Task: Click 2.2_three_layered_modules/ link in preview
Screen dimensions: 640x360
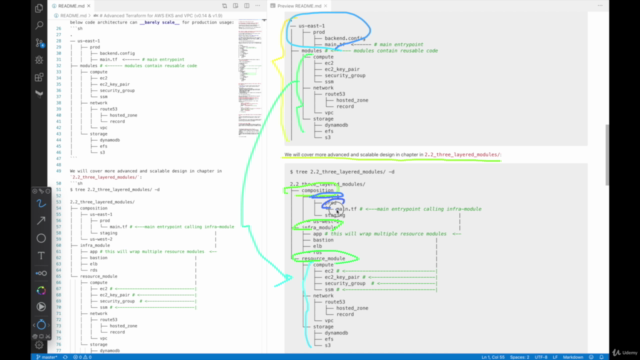Action: (x=462, y=155)
